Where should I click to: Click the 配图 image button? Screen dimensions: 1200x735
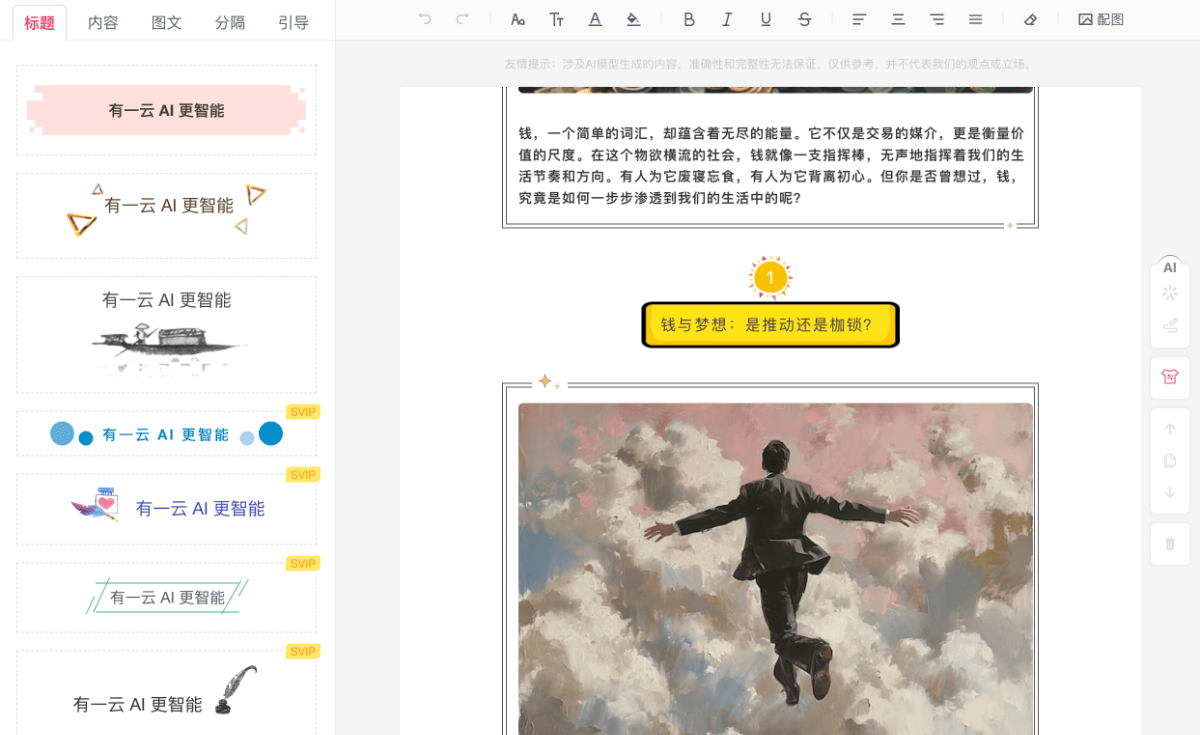1101,19
